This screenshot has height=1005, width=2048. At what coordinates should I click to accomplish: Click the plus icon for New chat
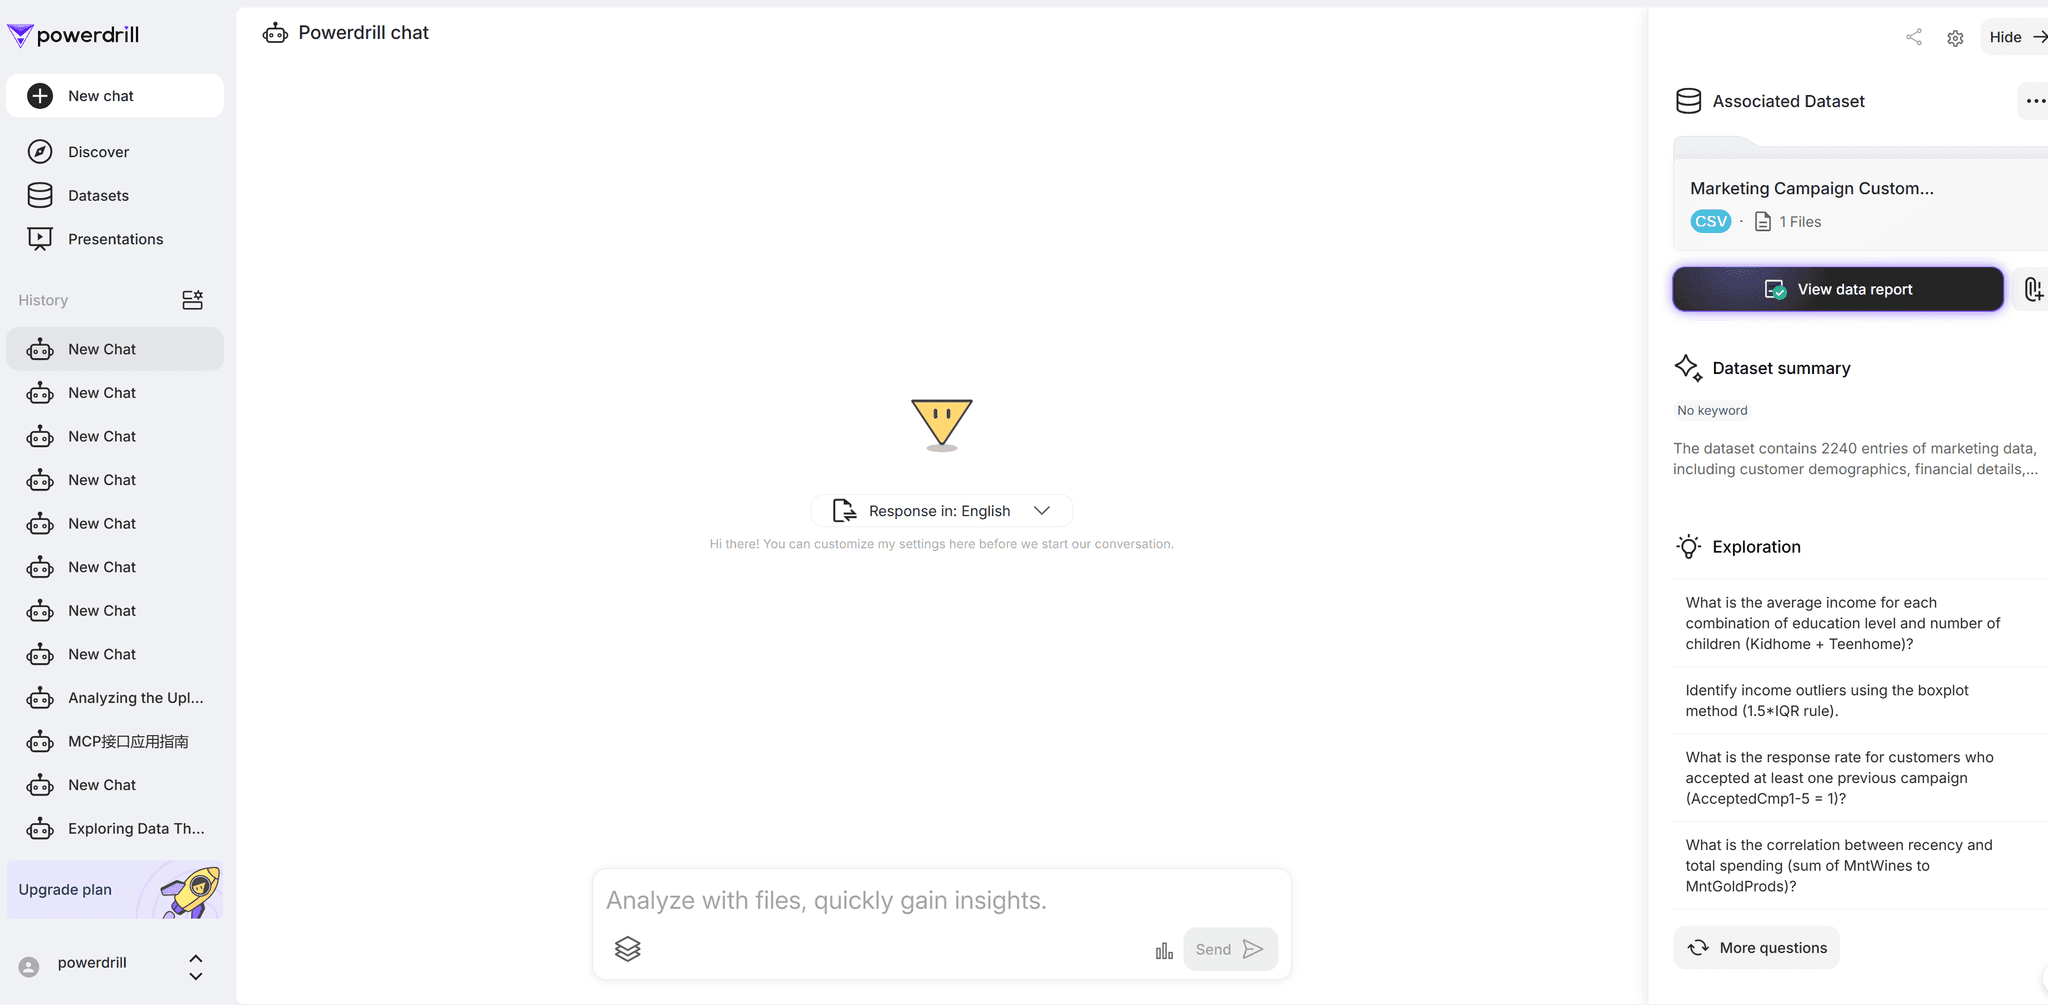pos(40,96)
